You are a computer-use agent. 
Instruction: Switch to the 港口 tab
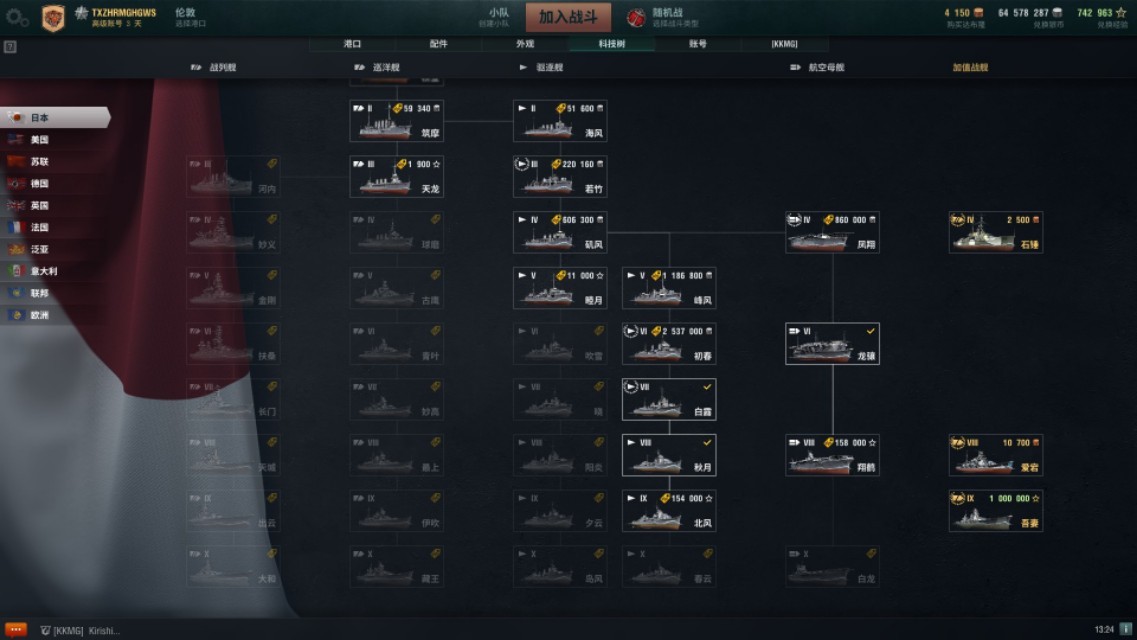coord(352,44)
